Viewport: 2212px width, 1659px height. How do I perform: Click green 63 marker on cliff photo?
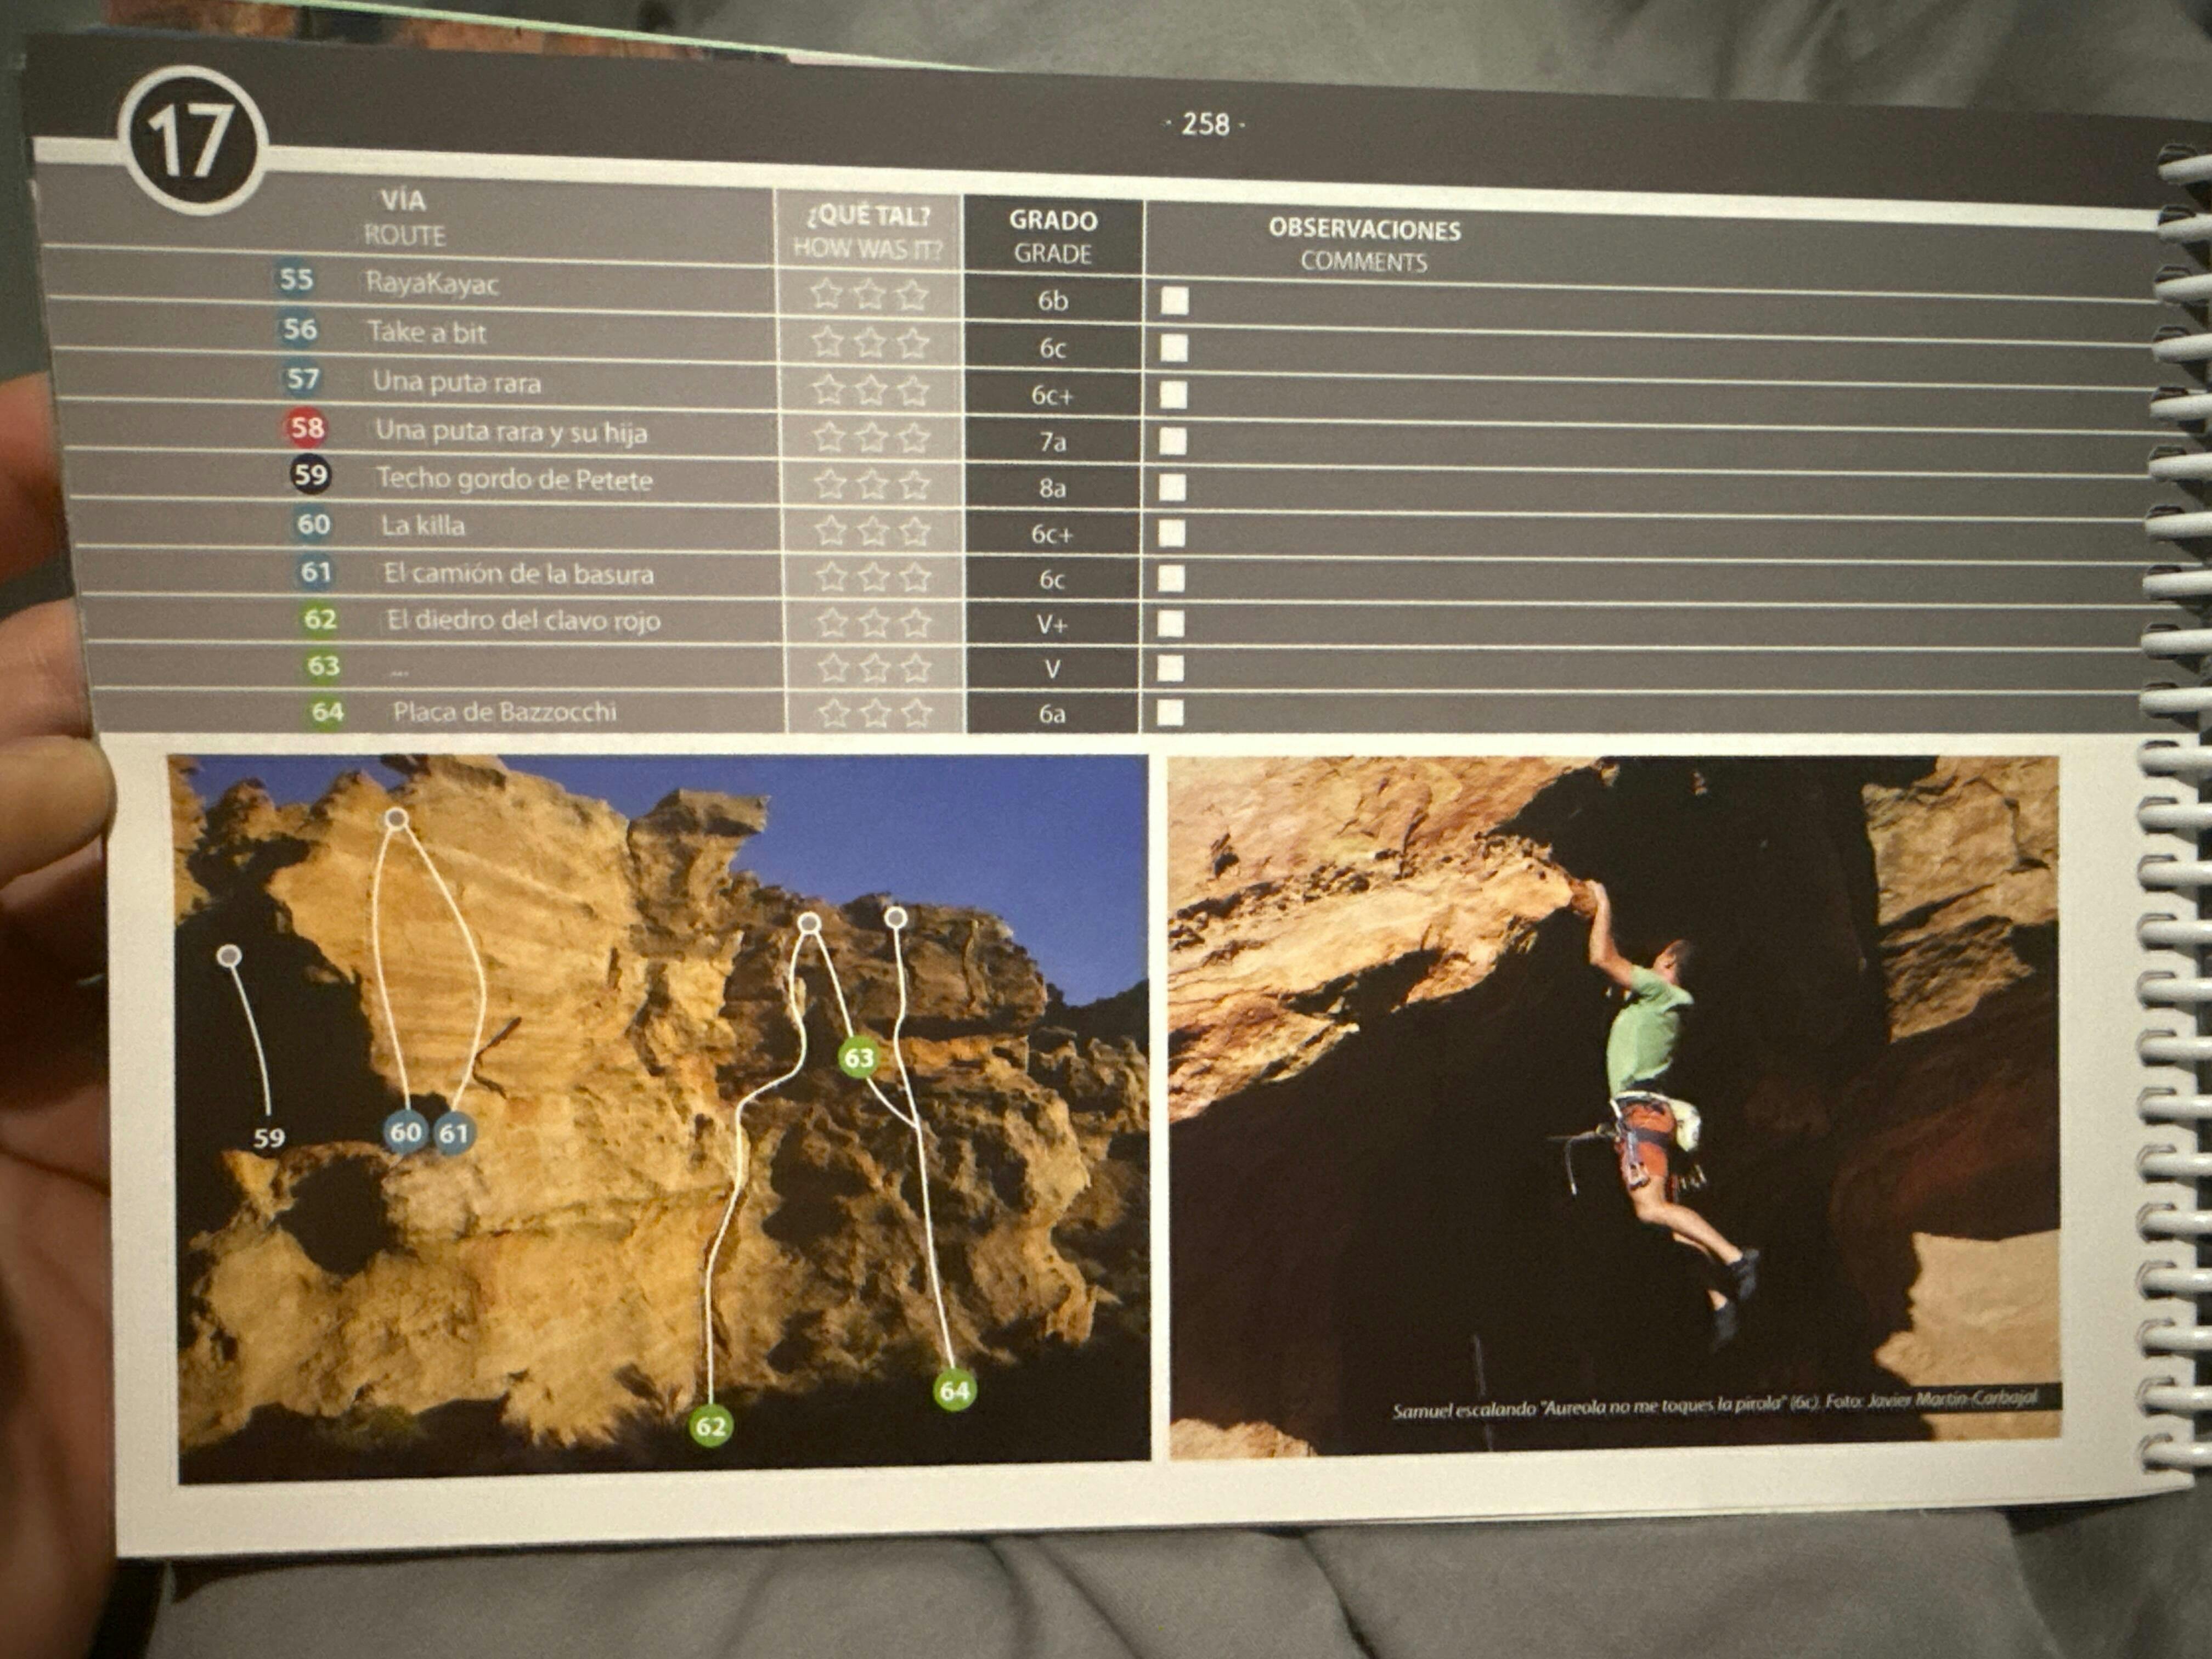tap(859, 1058)
